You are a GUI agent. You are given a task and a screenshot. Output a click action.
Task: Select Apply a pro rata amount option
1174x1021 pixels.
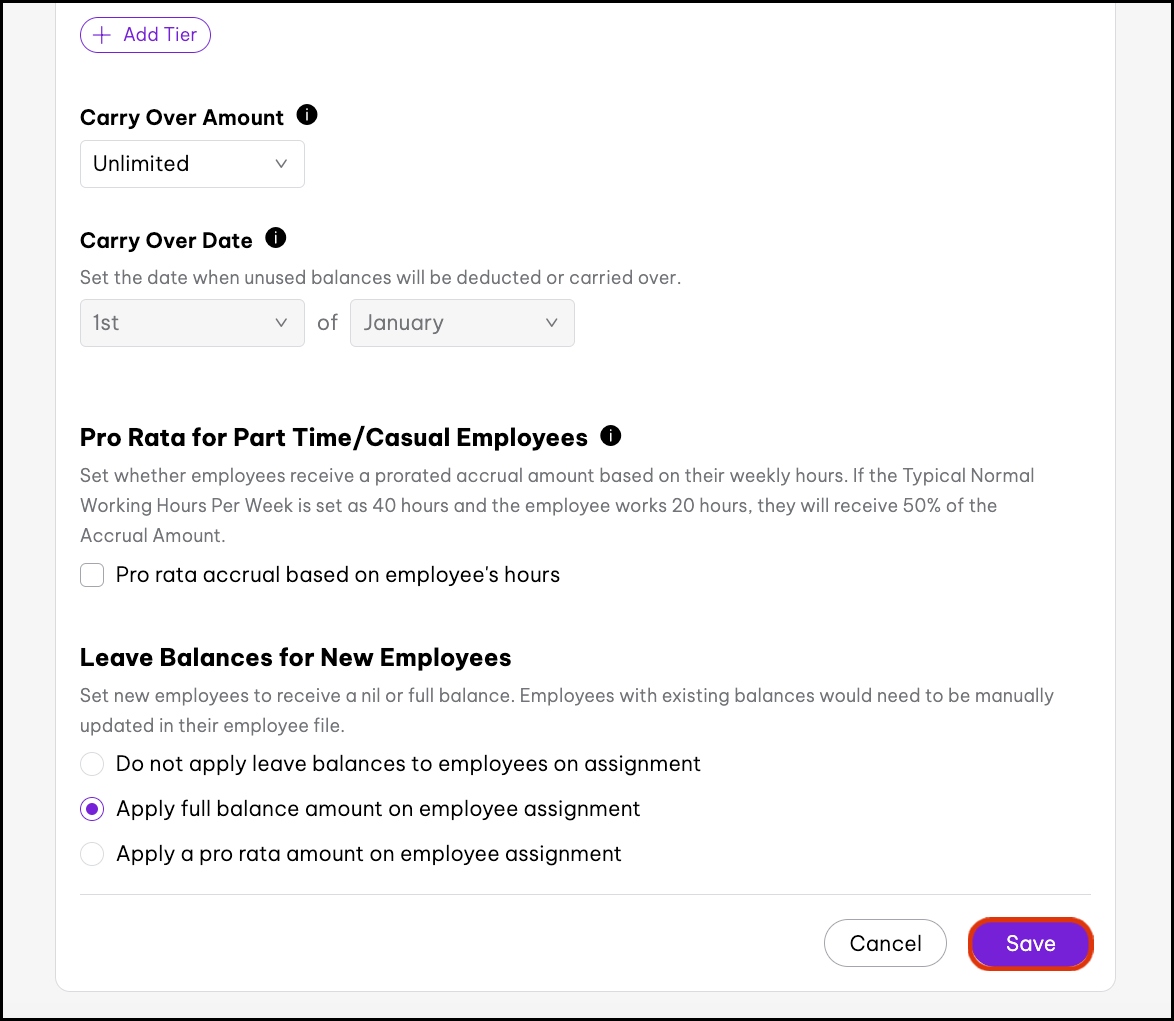(x=92, y=854)
